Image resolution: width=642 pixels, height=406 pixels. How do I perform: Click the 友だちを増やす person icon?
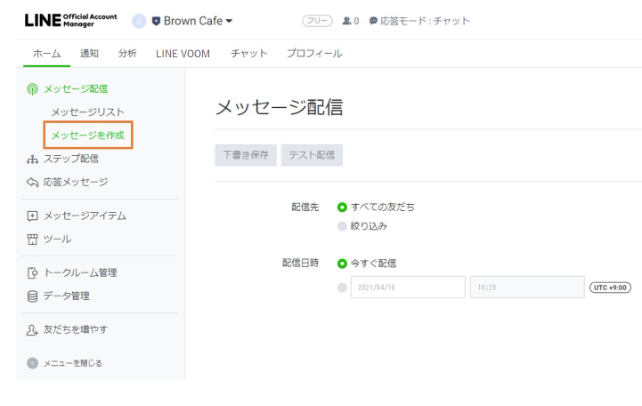(32, 330)
